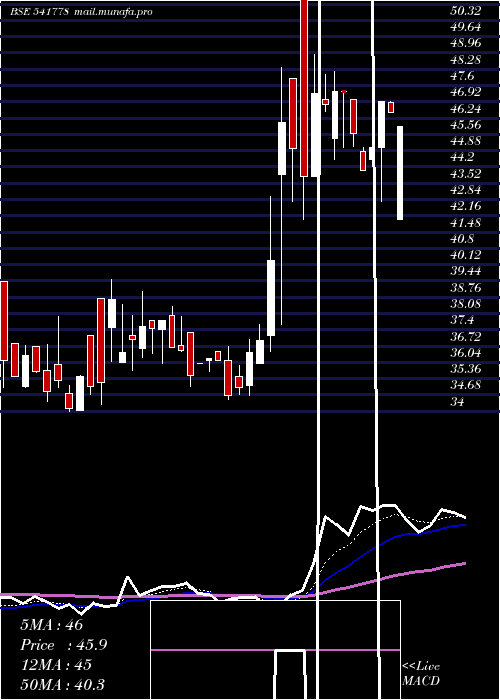
Task: Select the 50.32 price axis label
Action: [x=466, y=12]
